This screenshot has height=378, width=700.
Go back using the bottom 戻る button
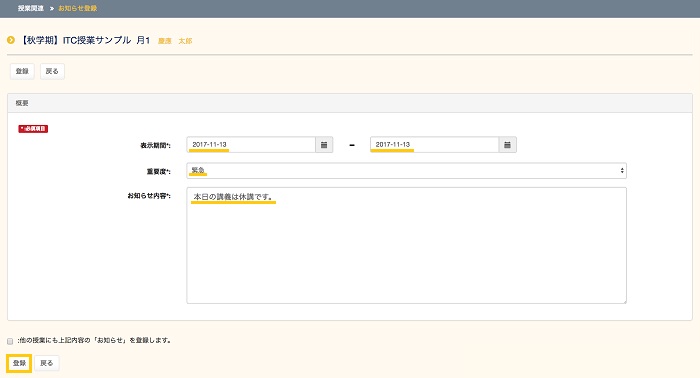47,363
